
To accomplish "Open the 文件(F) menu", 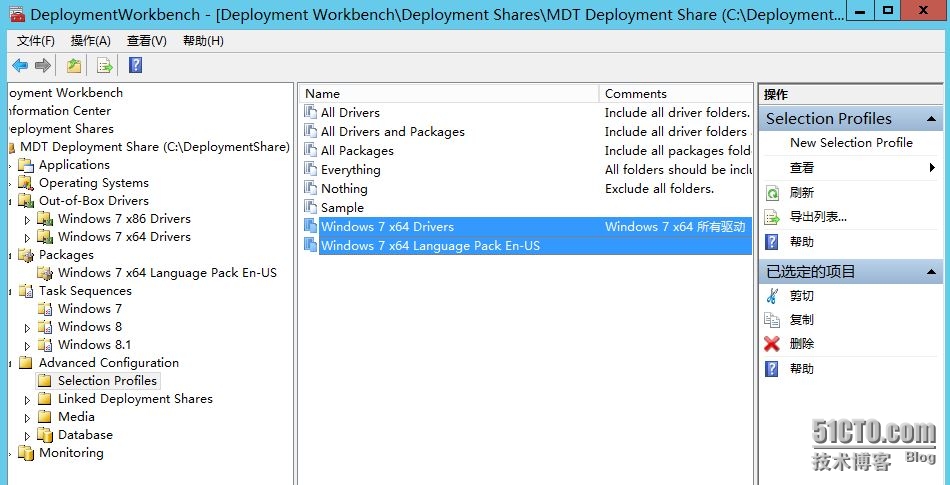I will pyautogui.click(x=36, y=41).
